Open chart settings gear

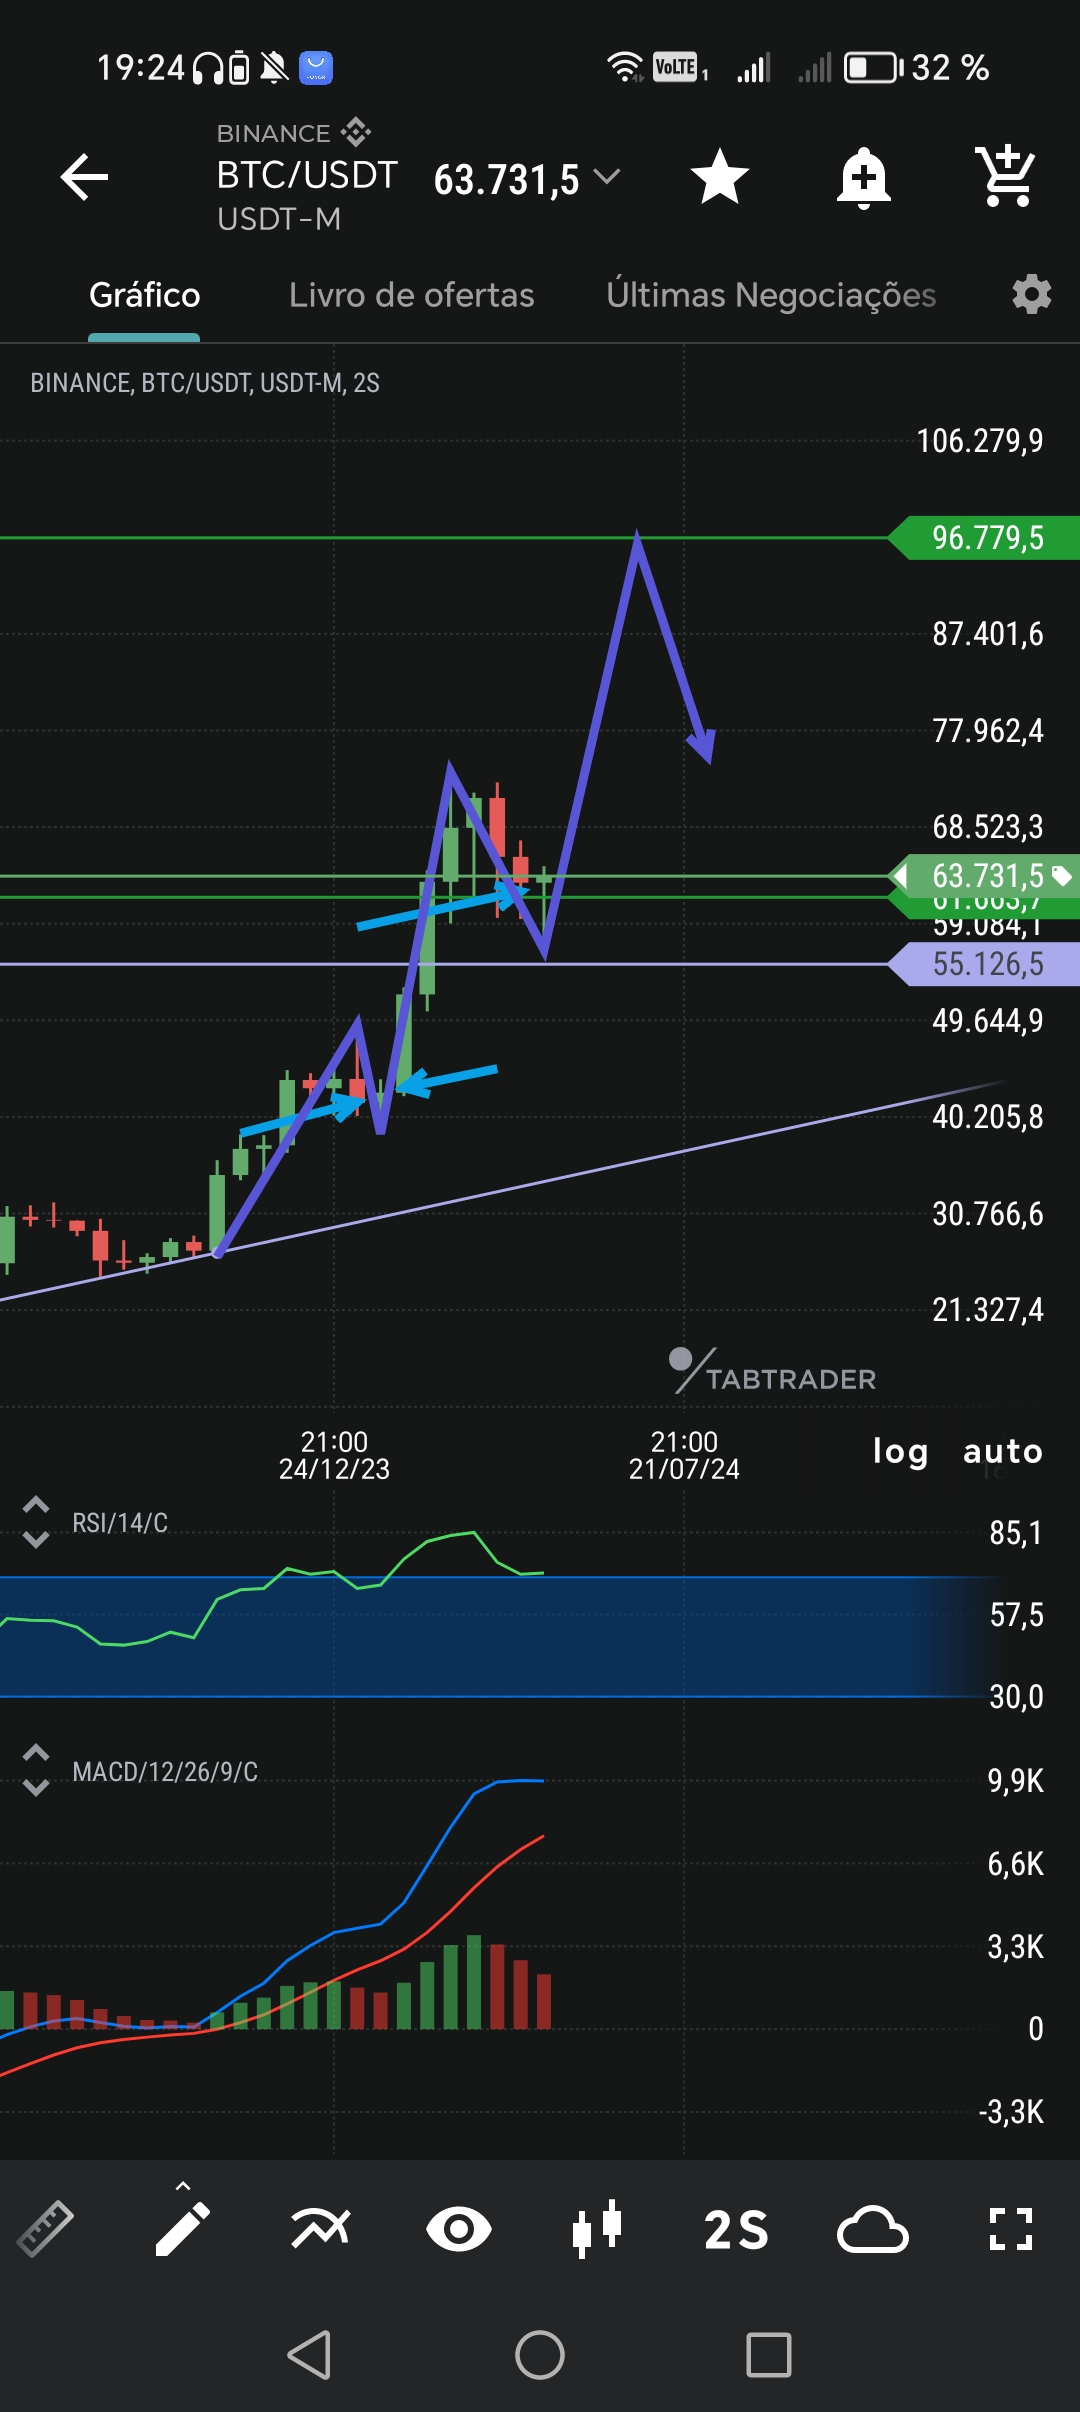tap(1032, 295)
